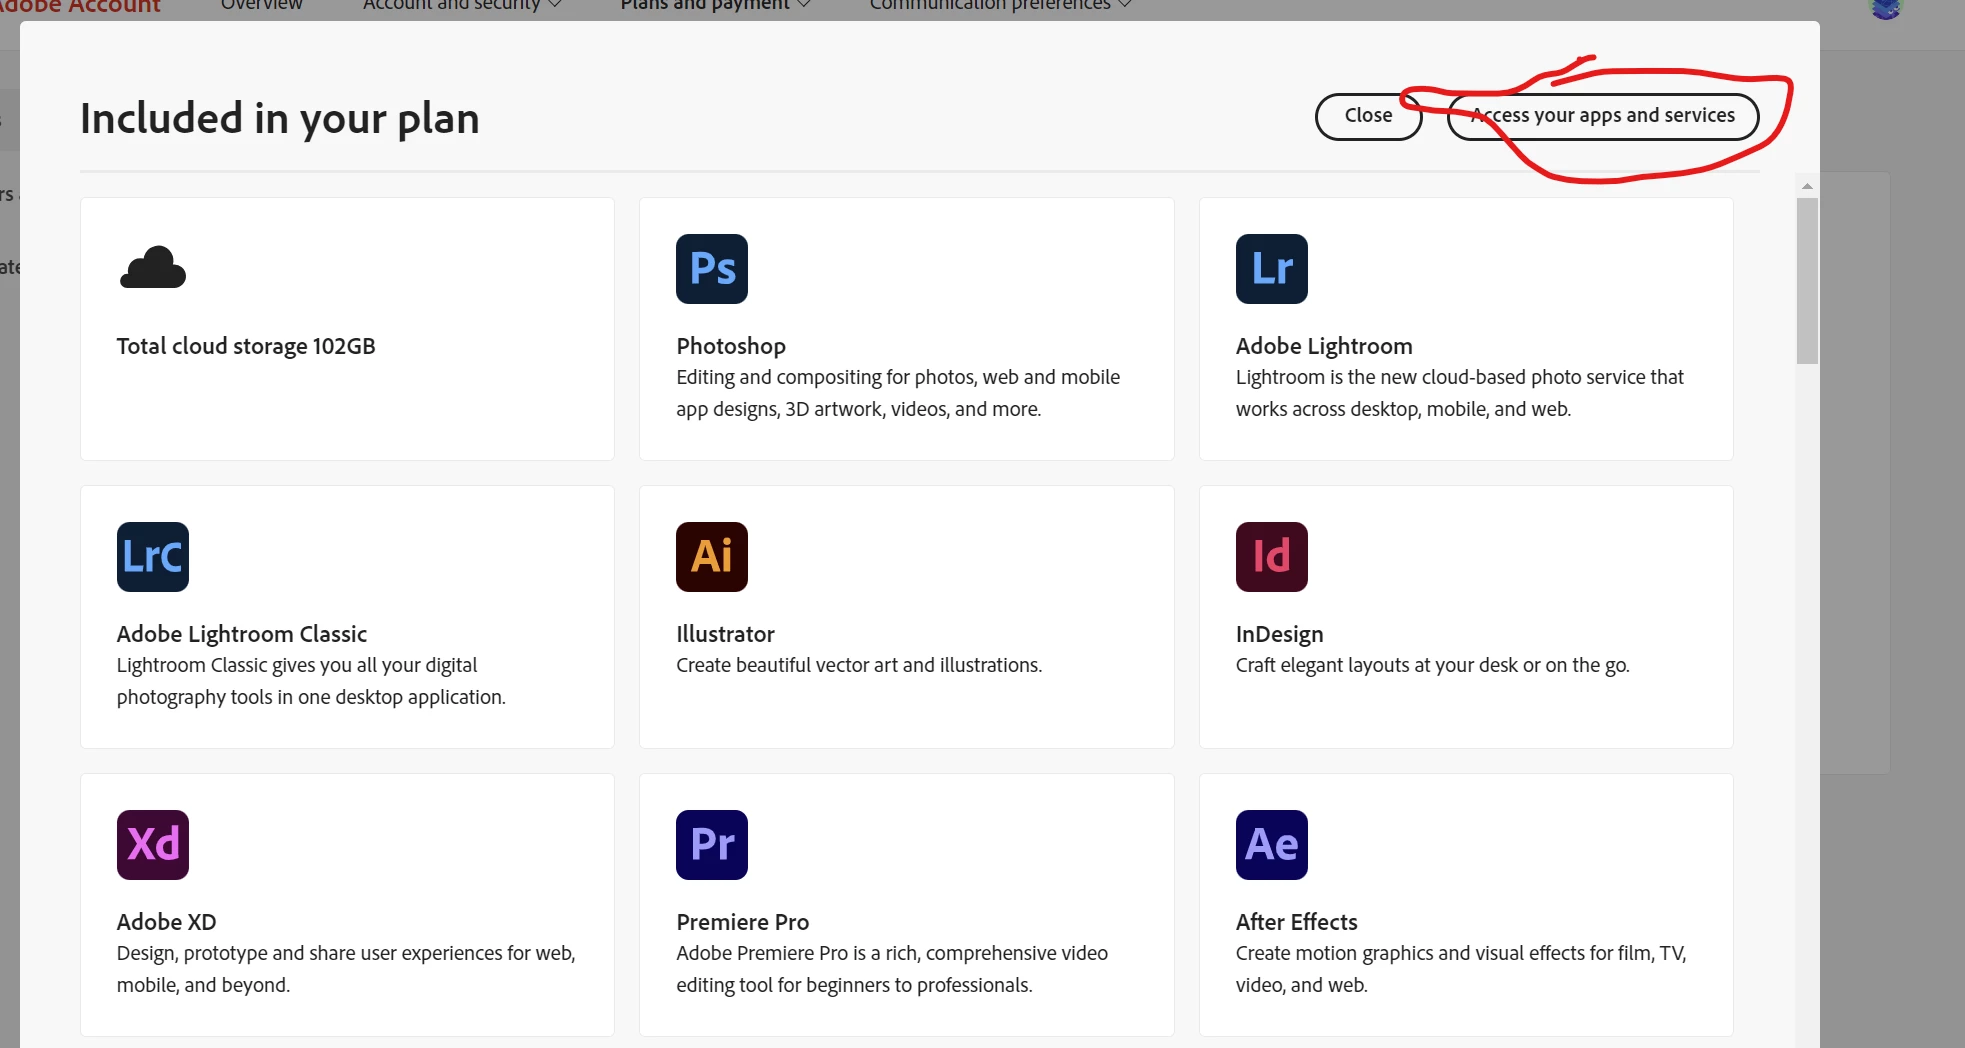Click the Adobe Account logo text
Viewport: 1965px width, 1048px height.
(x=80, y=6)
